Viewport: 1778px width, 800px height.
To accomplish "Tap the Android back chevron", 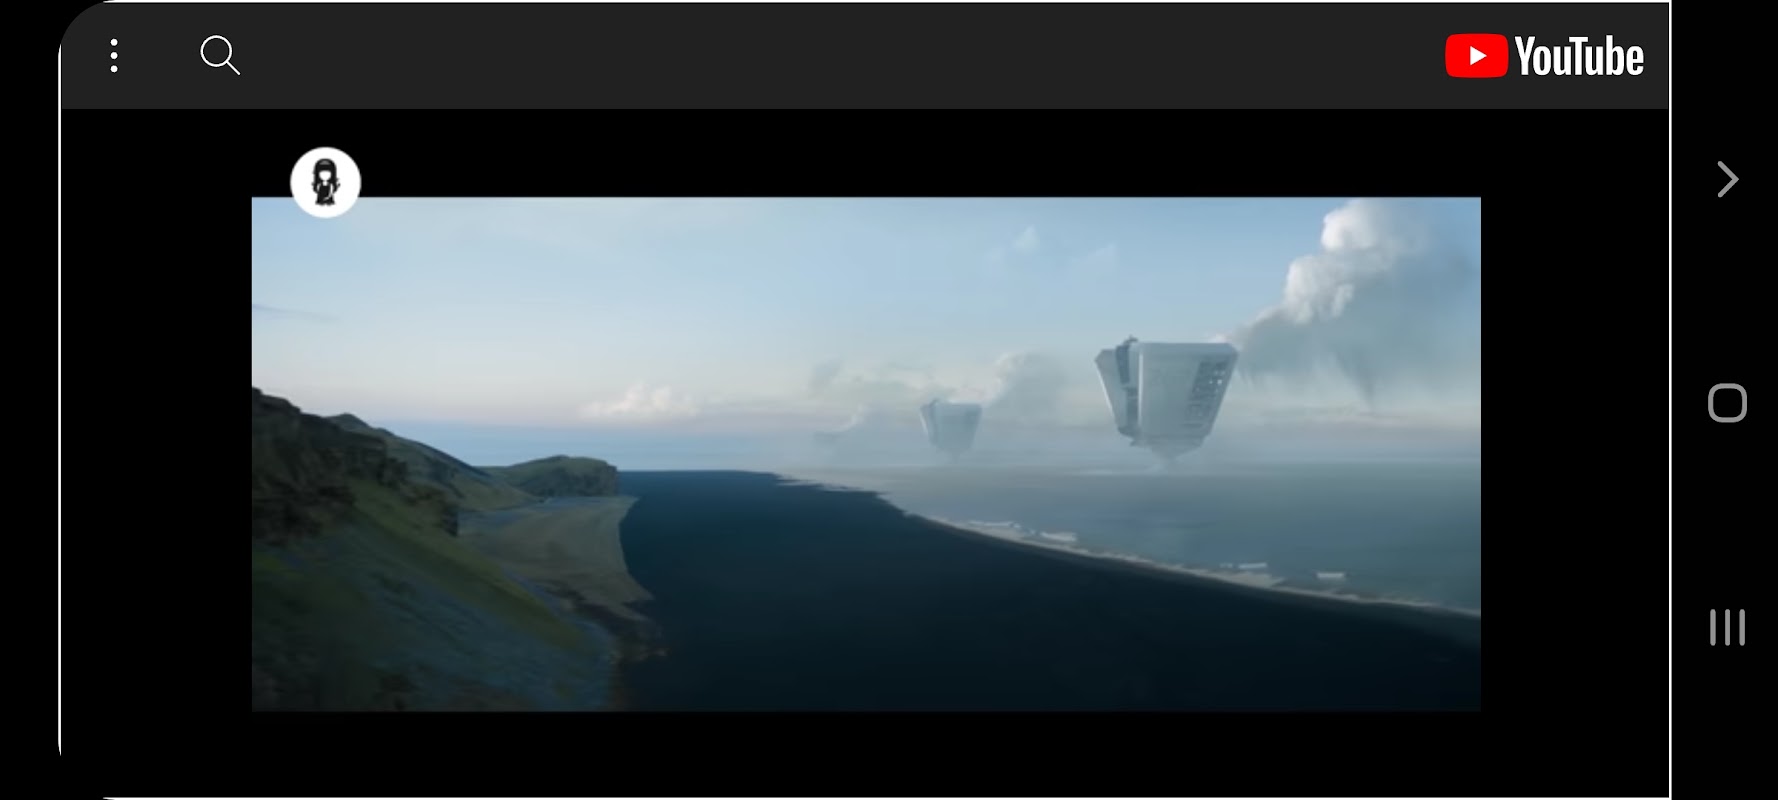I will click(x=1727, y=179).
